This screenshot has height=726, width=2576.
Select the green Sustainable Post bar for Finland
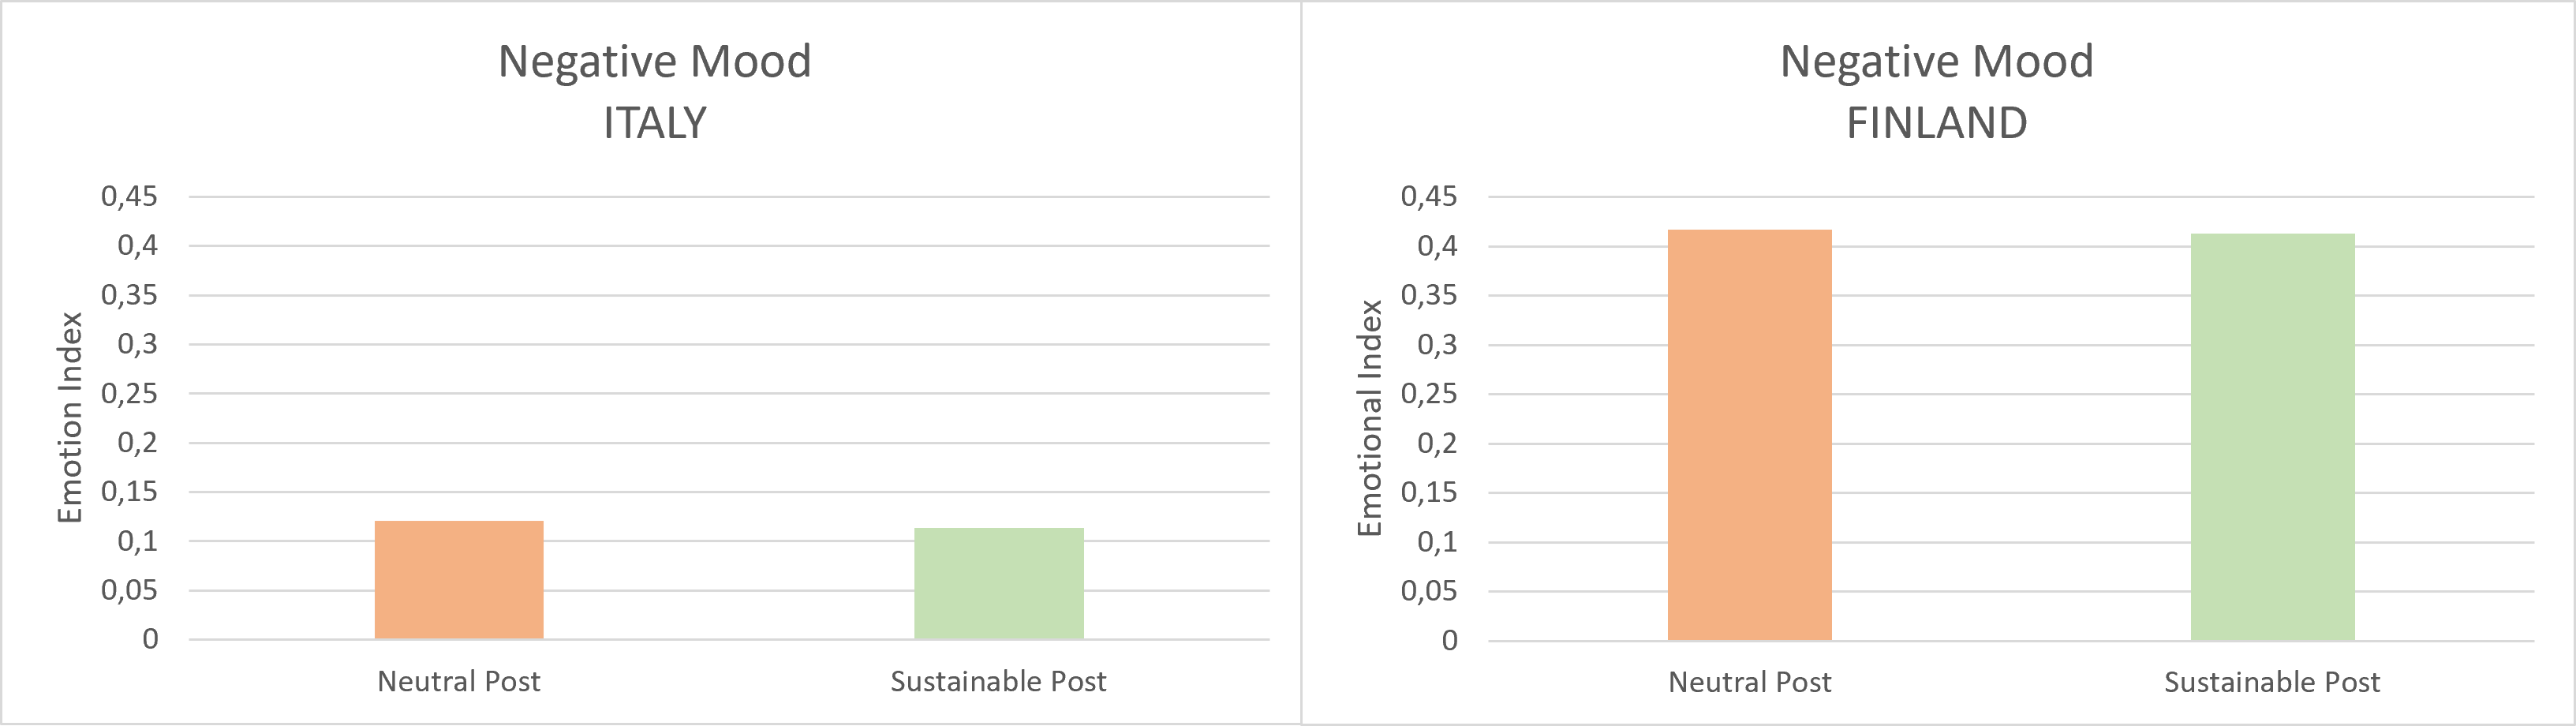[2272, 437]
